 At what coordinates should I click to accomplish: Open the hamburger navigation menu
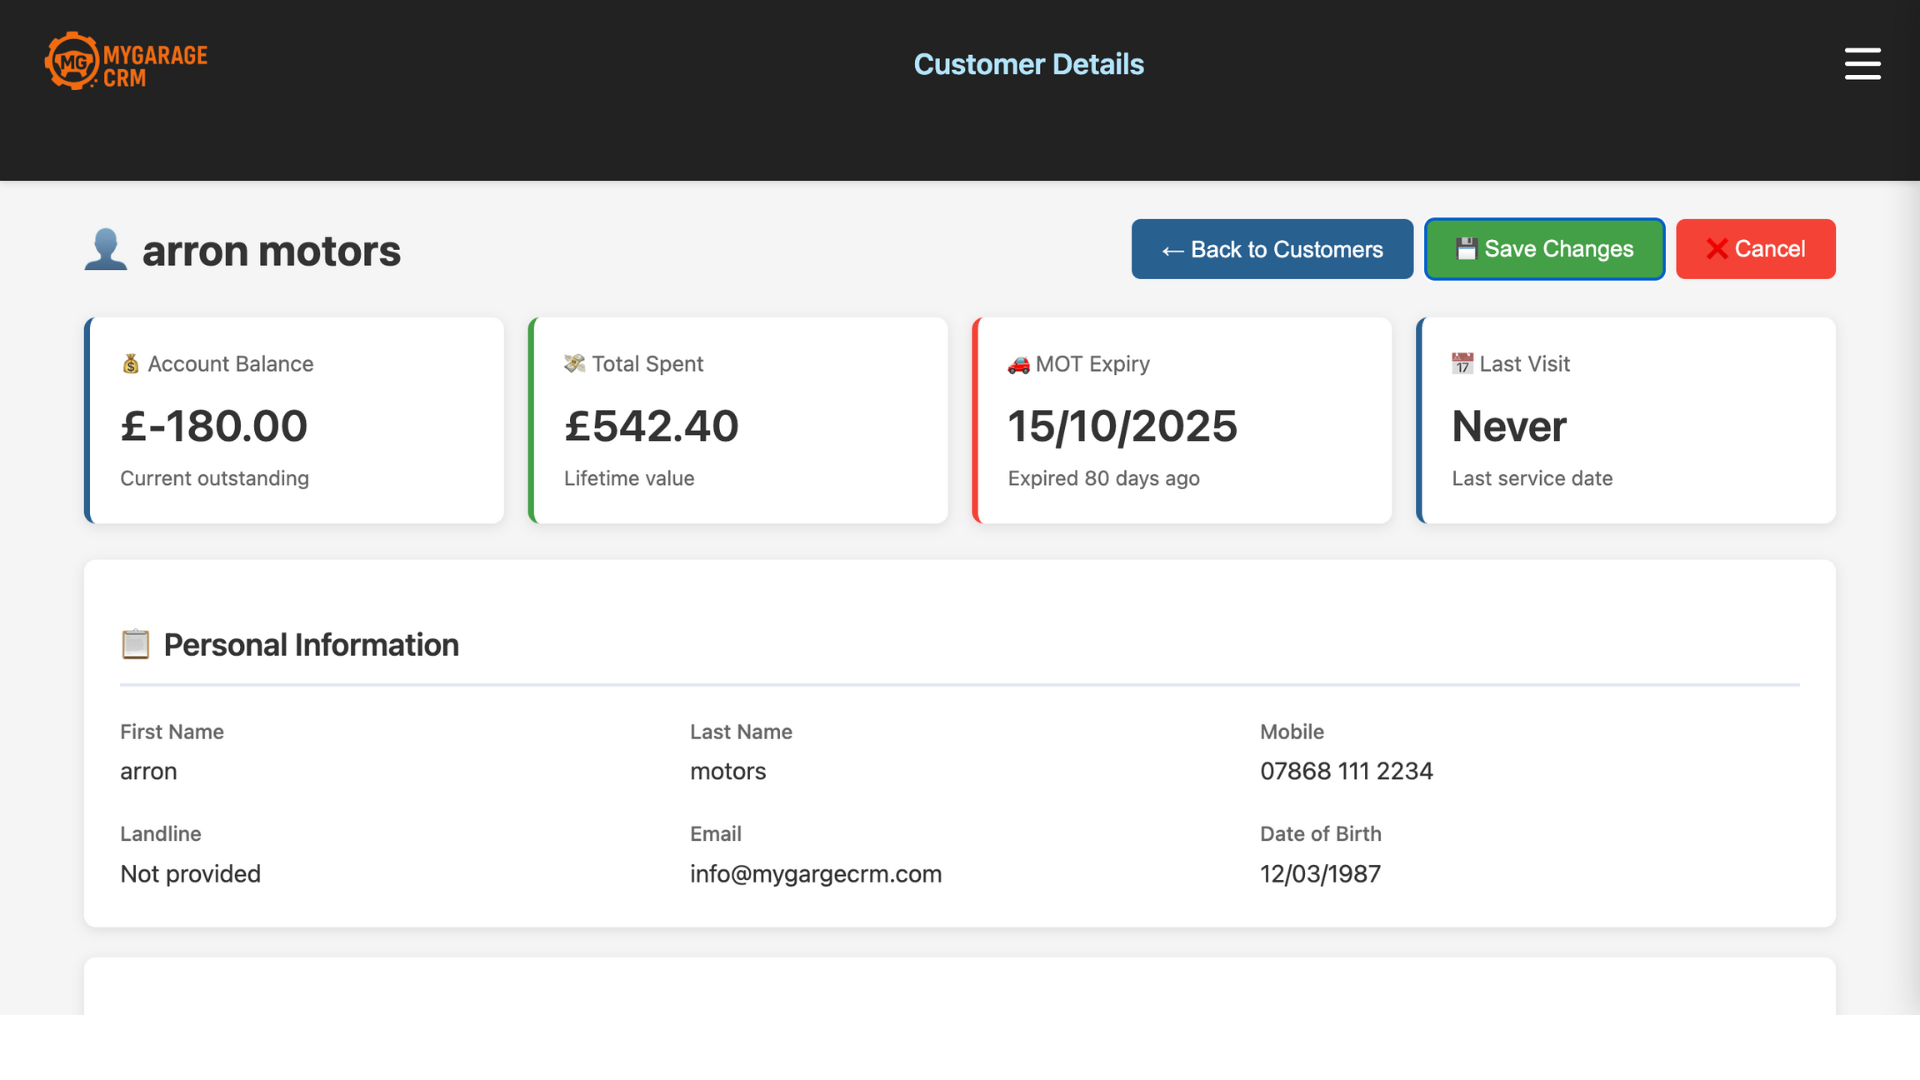point(1864,63)
